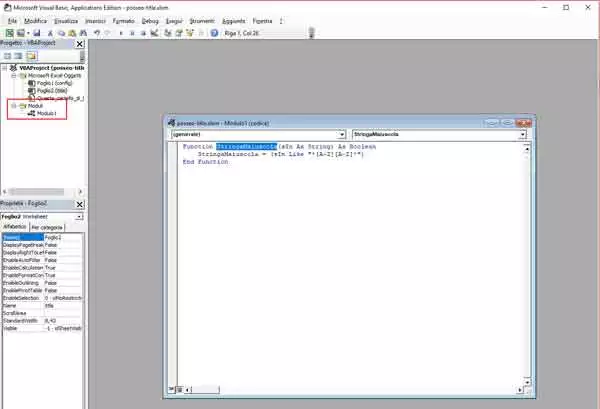
Task: Click the Project panel horizontal scrollbar thumb
Action: [x=37, y=191]
